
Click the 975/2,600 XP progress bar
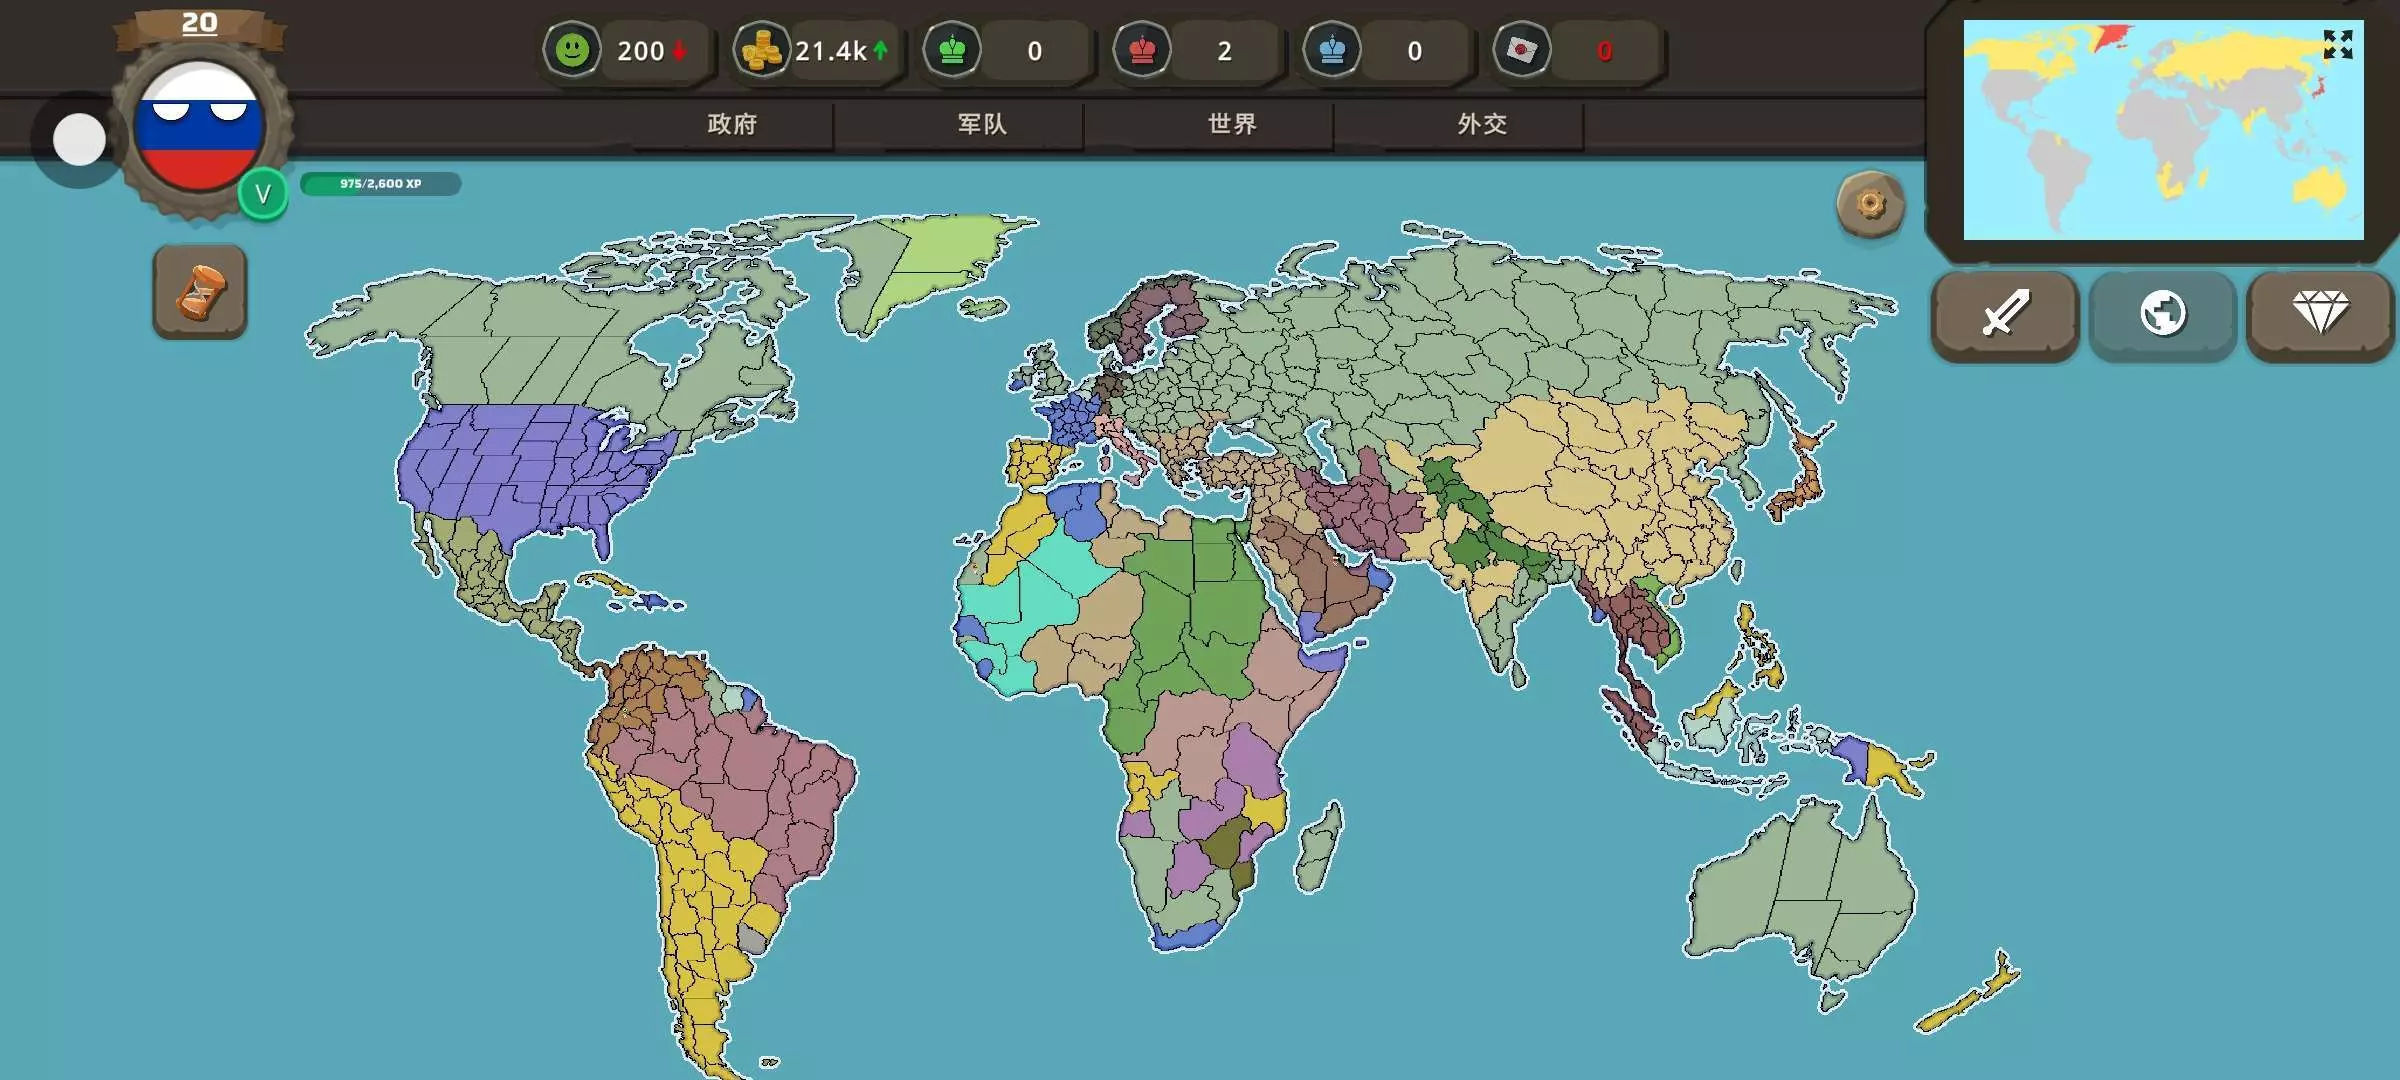pos(381,184)
